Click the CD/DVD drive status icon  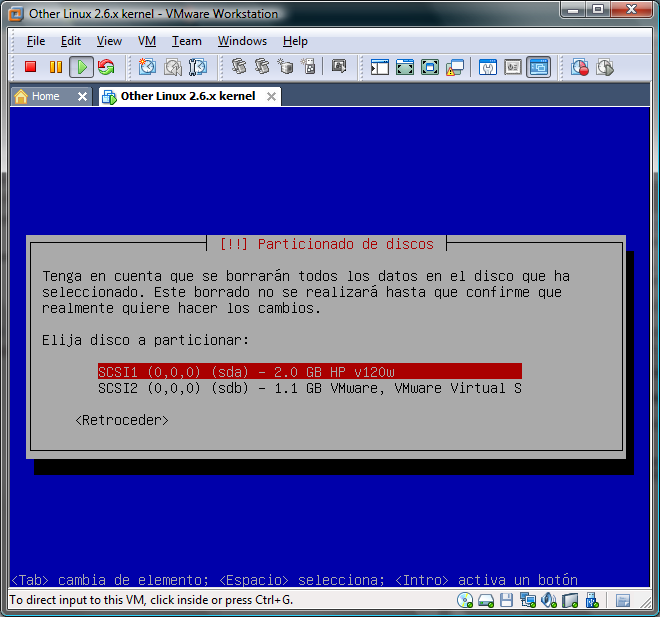tap(465, 600)
